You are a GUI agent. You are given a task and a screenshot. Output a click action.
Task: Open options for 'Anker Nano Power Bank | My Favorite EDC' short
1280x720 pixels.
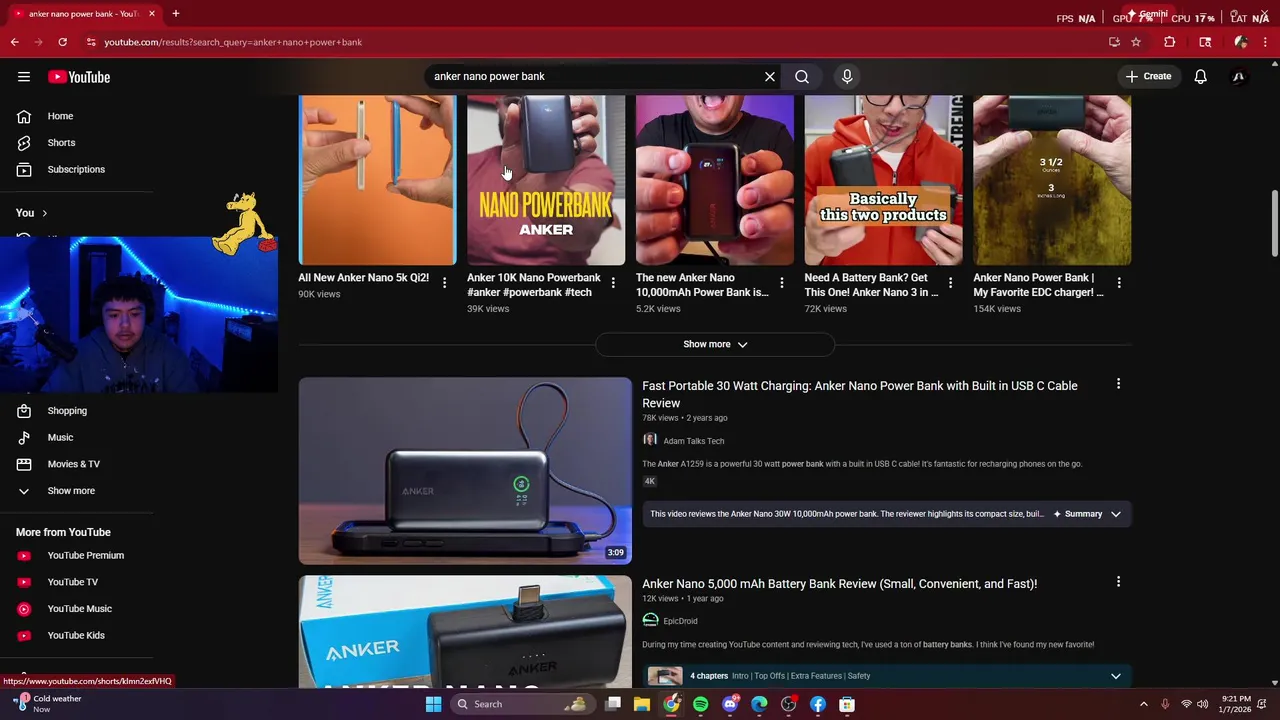tap(1119, 283)
